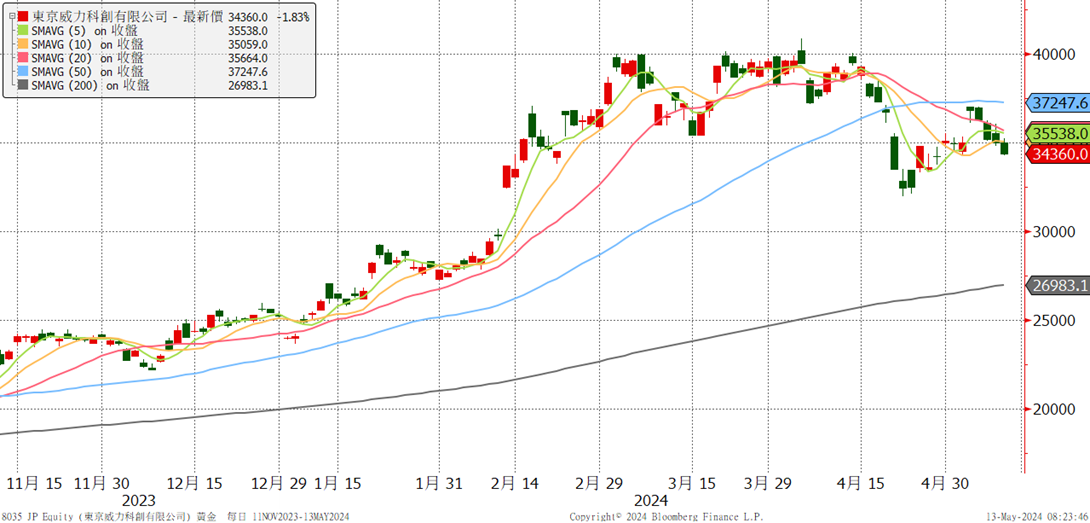Click legend value 34360.0 beside 最新價
The image size is (1090, 523).
[x=247, y=16]
